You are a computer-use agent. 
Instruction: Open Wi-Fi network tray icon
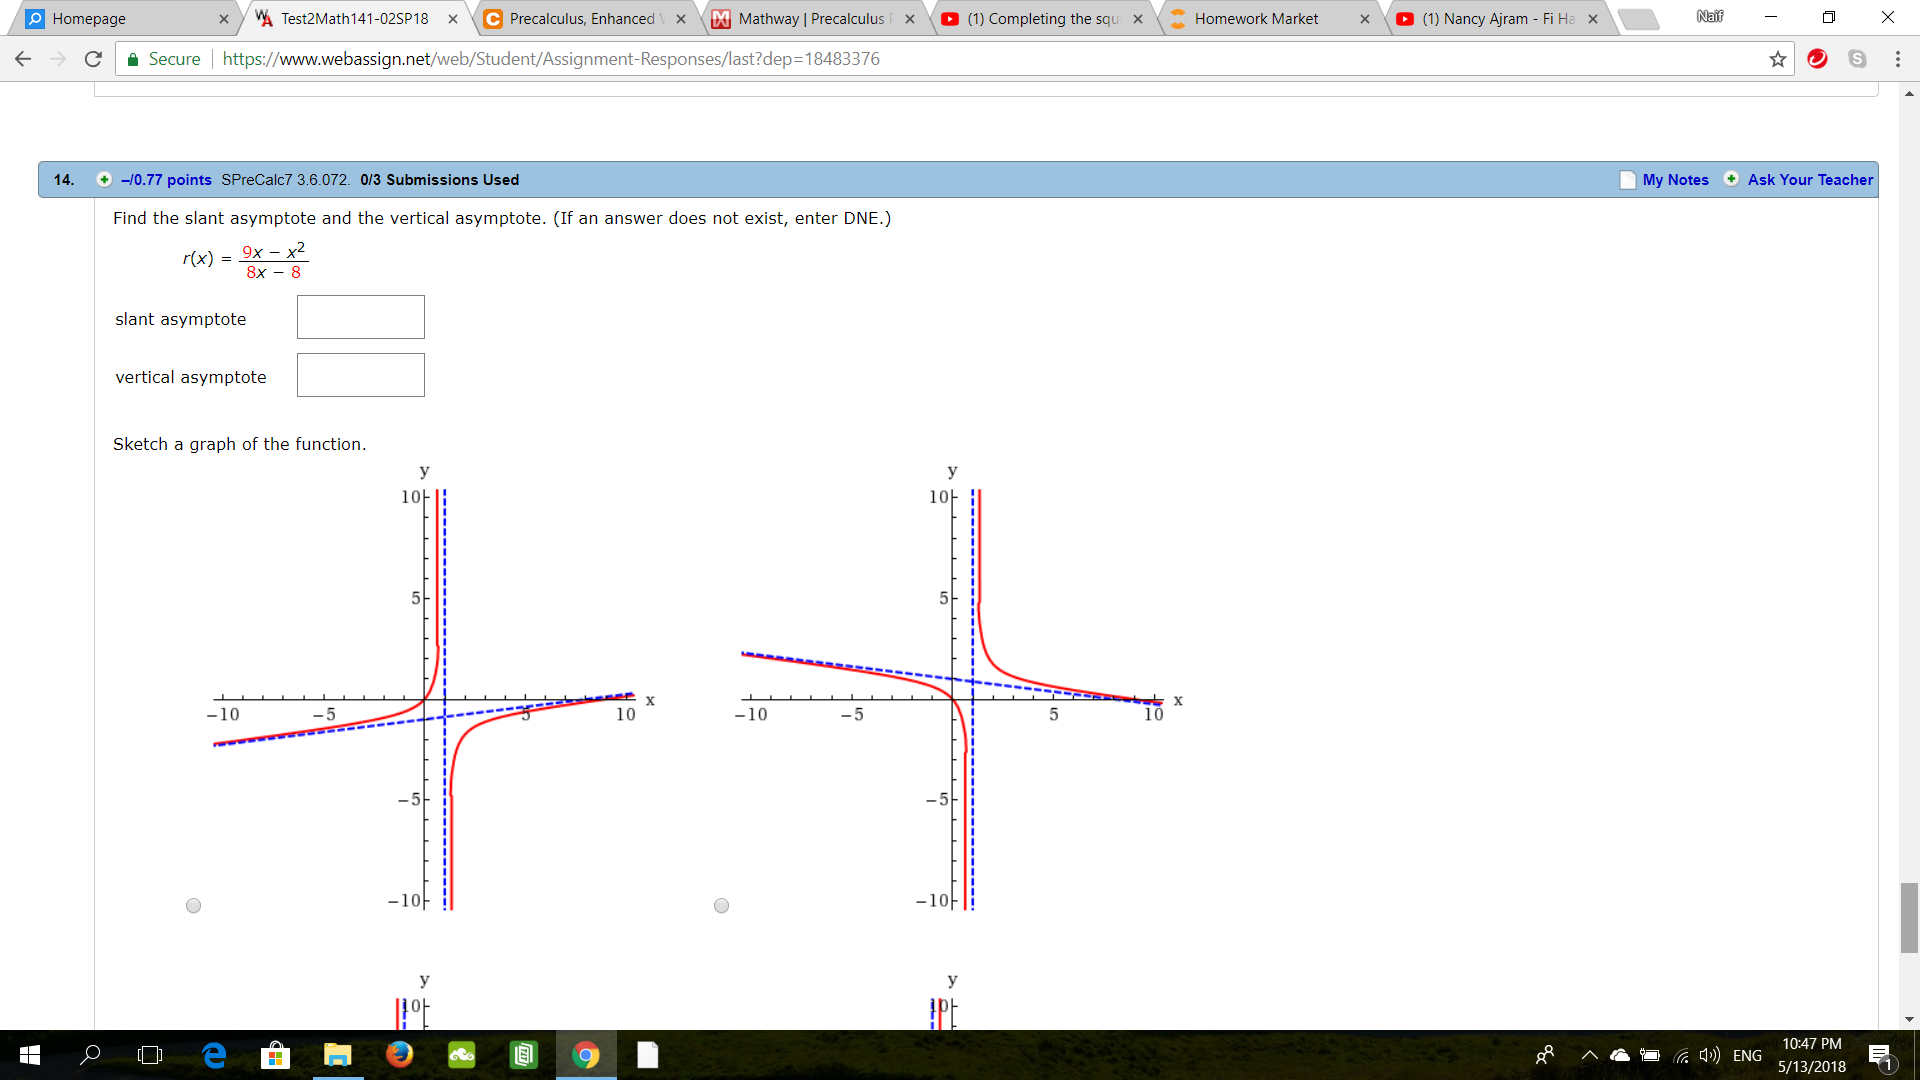[1682, 1055]
